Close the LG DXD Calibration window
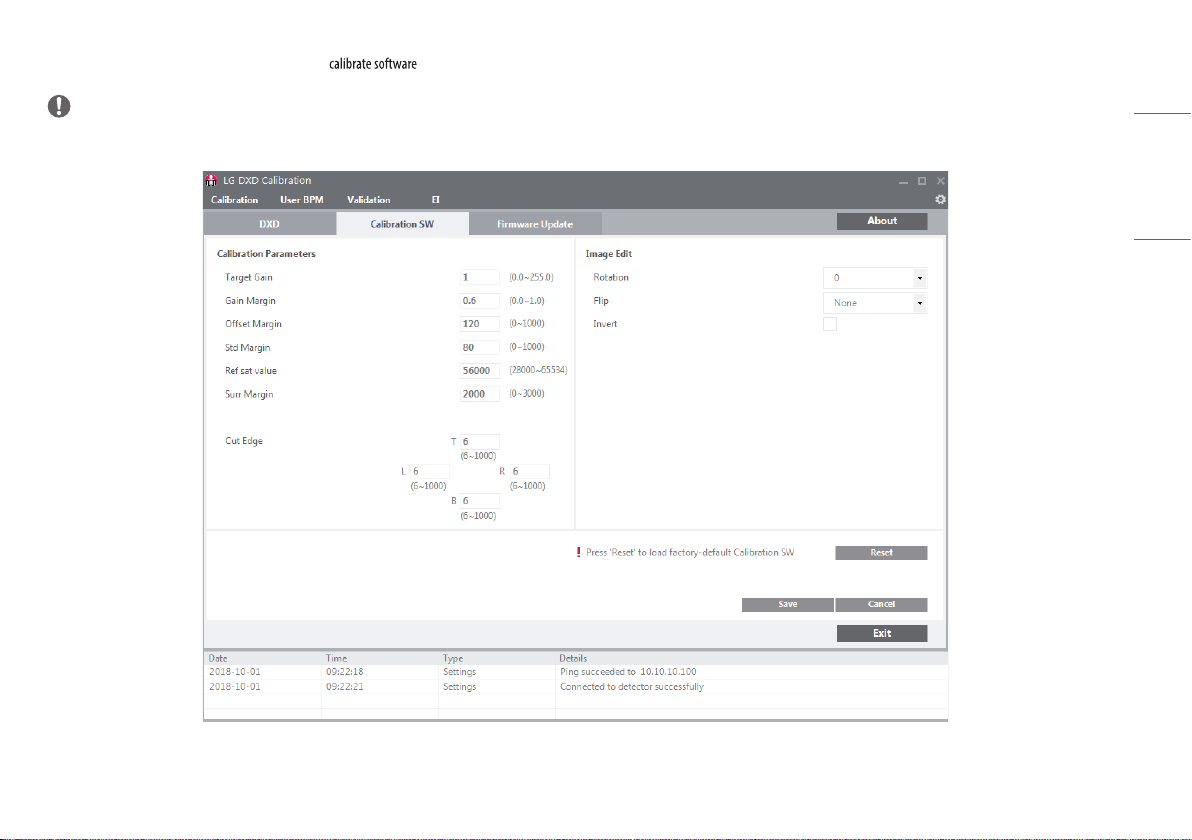Screen dimensions: 1192x840 pos(940,181)
